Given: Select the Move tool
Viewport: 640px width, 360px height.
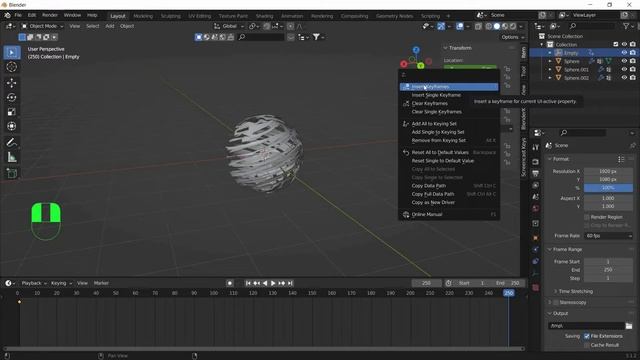Looking at the screenshot, I should (11, 83).
